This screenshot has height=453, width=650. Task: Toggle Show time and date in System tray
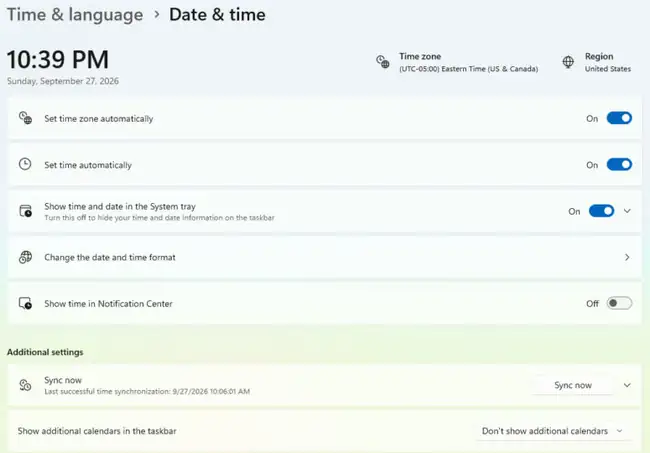[x=601, y=211]
